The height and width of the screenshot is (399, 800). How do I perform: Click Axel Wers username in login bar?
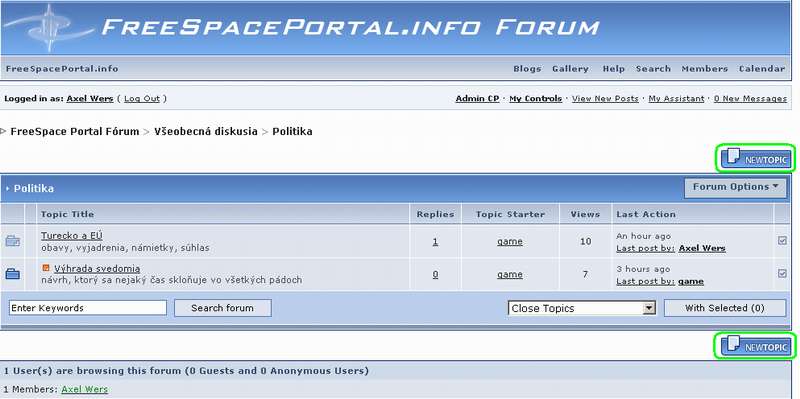pyautogui.click(x=90, y=99)
